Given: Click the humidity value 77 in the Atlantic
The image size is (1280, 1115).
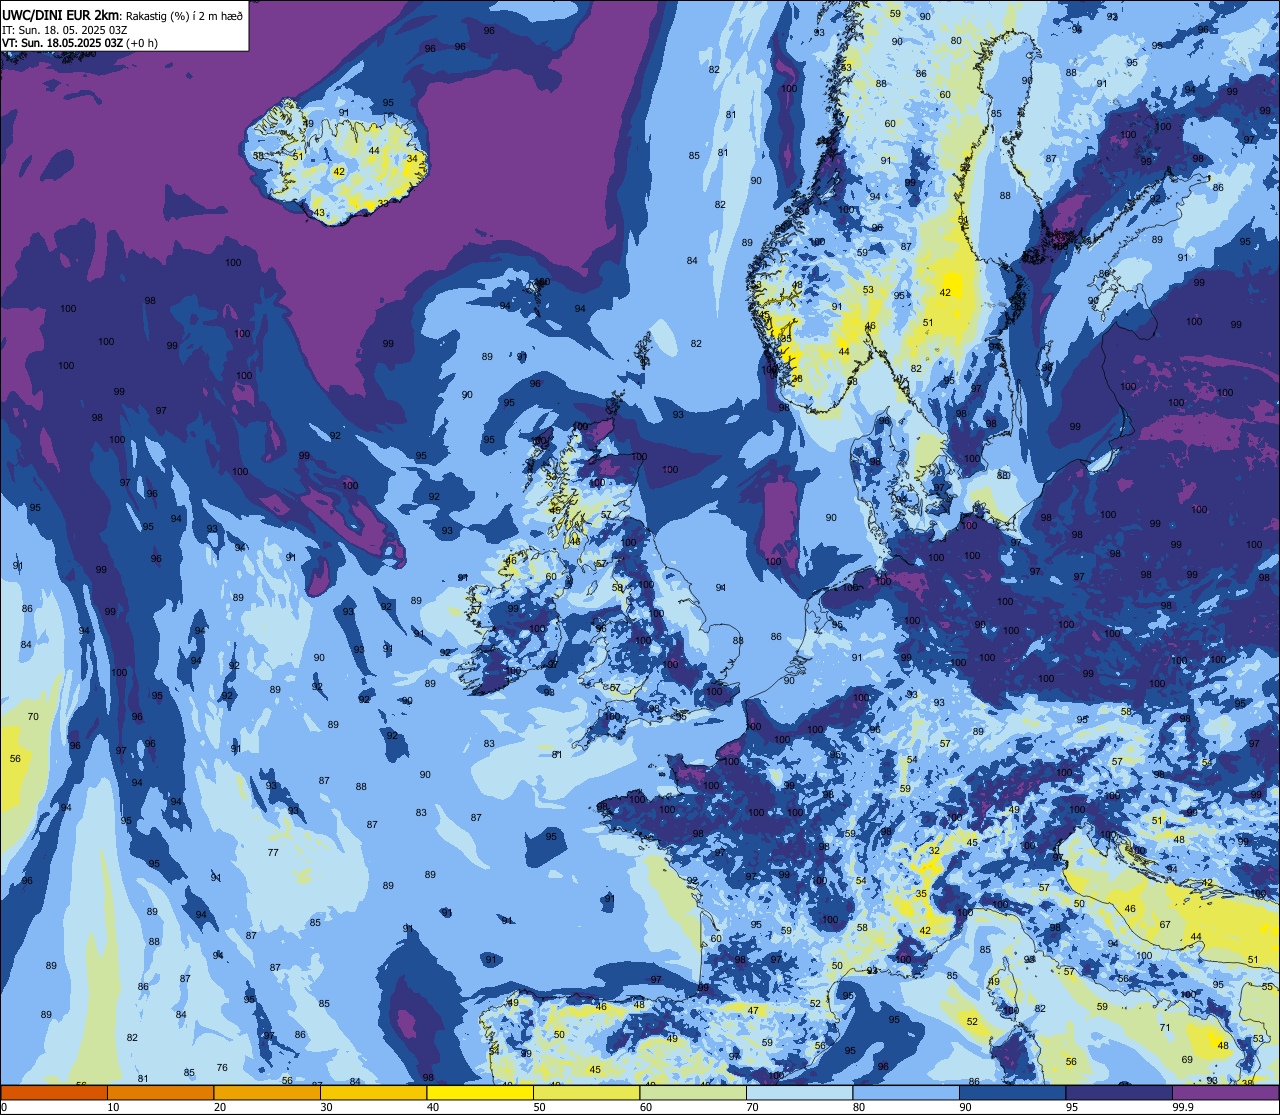Looking at the screenshot, I should pyautogui.click(x=273, y=852).
